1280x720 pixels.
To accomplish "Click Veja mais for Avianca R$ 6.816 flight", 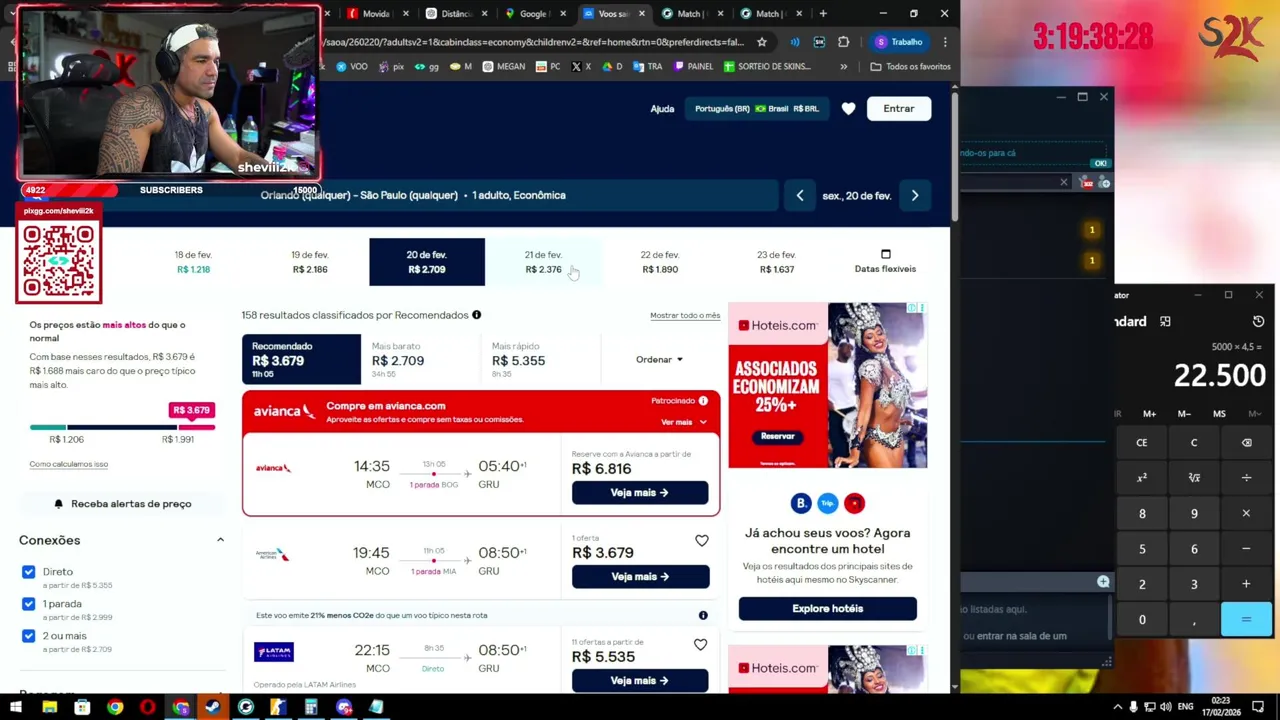I will click(x=640, y=493).
